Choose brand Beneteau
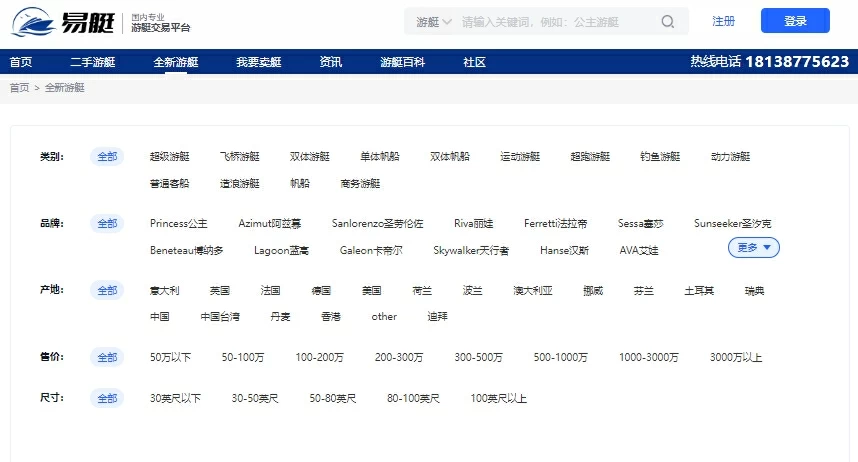 click(187, 250)
